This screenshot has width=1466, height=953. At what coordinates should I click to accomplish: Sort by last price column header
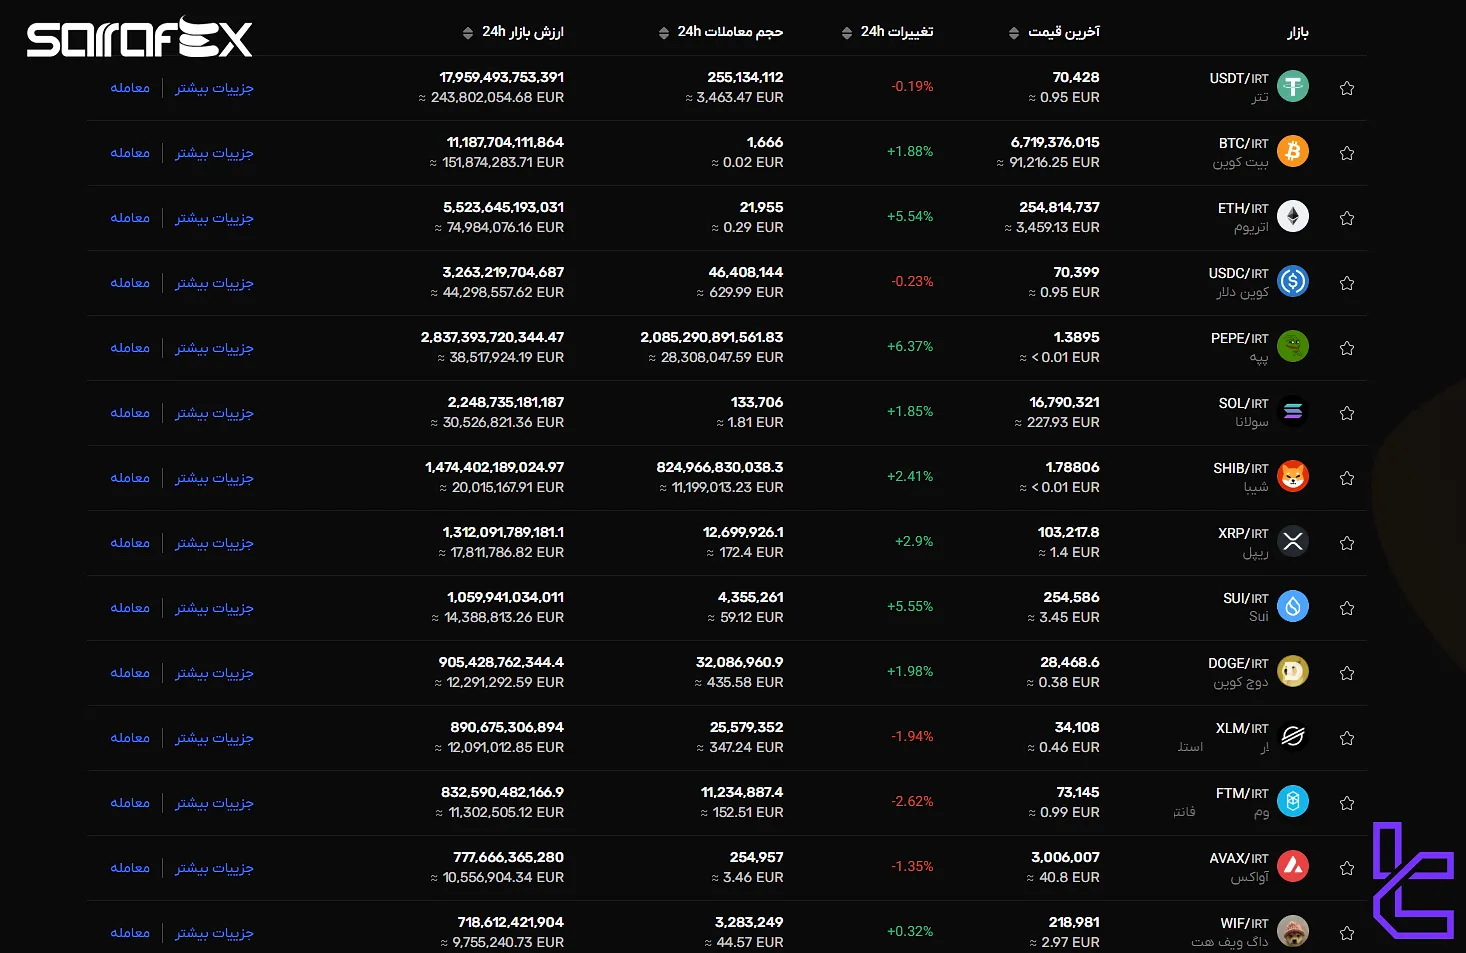point(1055,32)
